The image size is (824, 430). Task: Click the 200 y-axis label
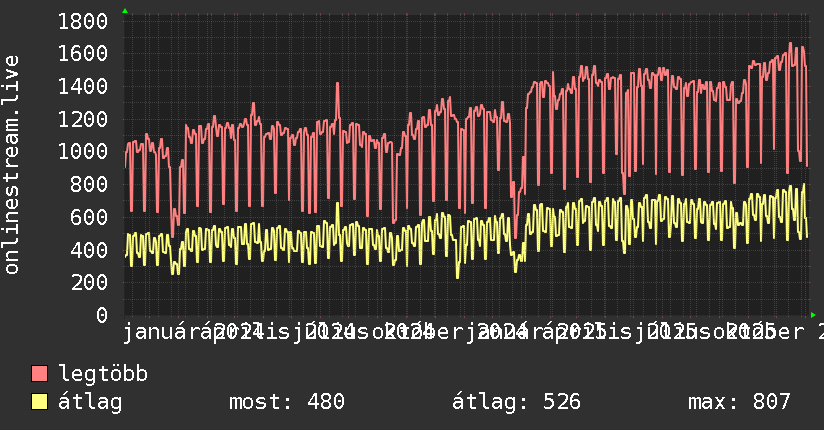click(x=89, y=282)
